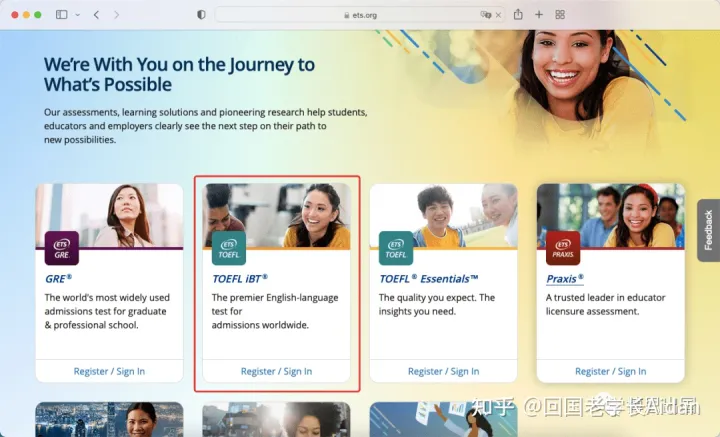Open the TOEFL Essentials title link
Screen dimensions: 720x437
pos(429,279)
